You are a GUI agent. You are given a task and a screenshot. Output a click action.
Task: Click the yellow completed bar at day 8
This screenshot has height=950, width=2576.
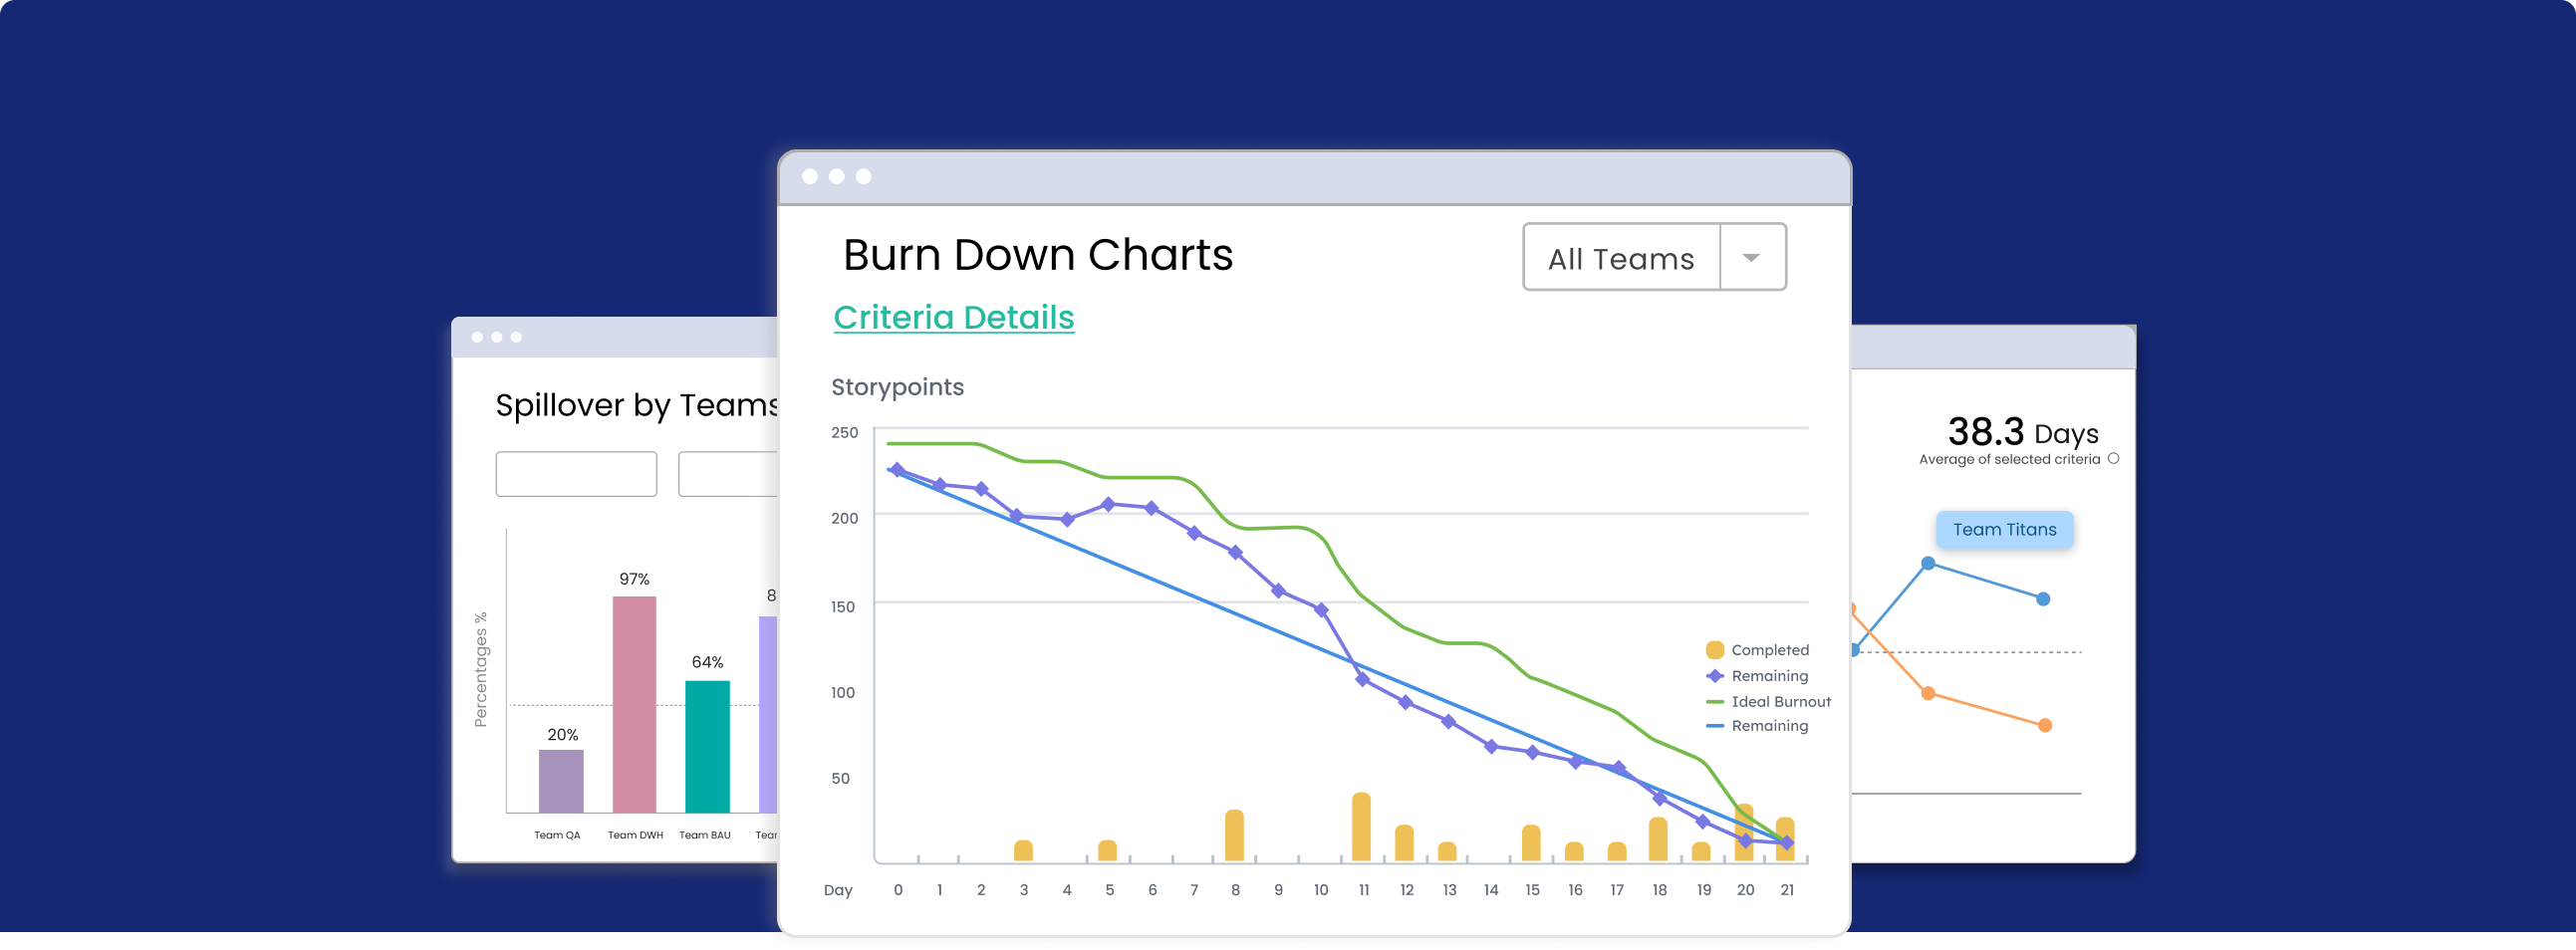(x=1234, y=836)
